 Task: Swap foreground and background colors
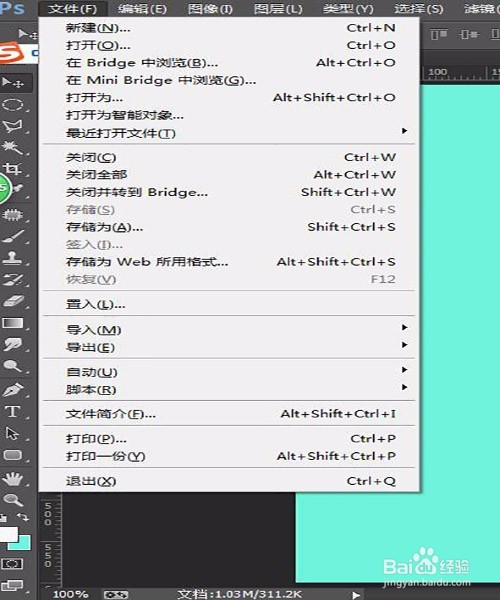(x=23, y=517)
